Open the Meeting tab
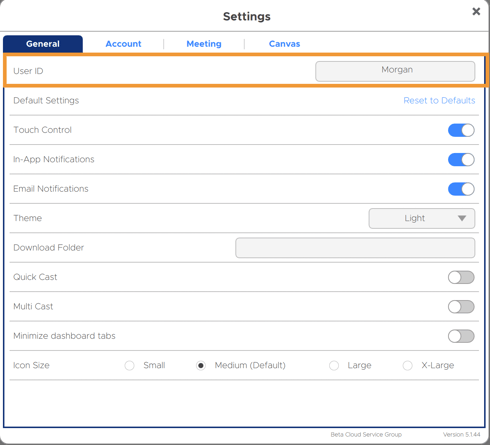 pyautogui.click(x=204, y=44)
